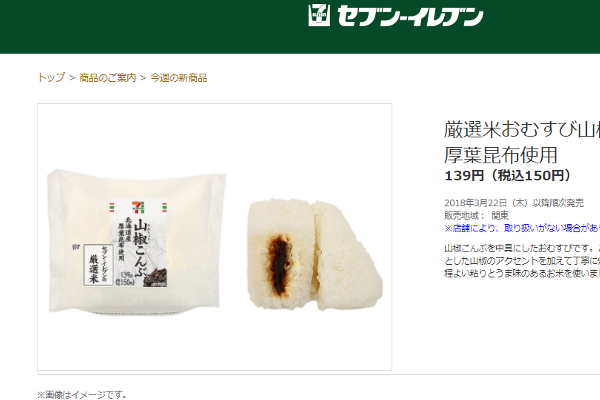
Task: Click the product description paragraph
Action: tap(522, 261)
